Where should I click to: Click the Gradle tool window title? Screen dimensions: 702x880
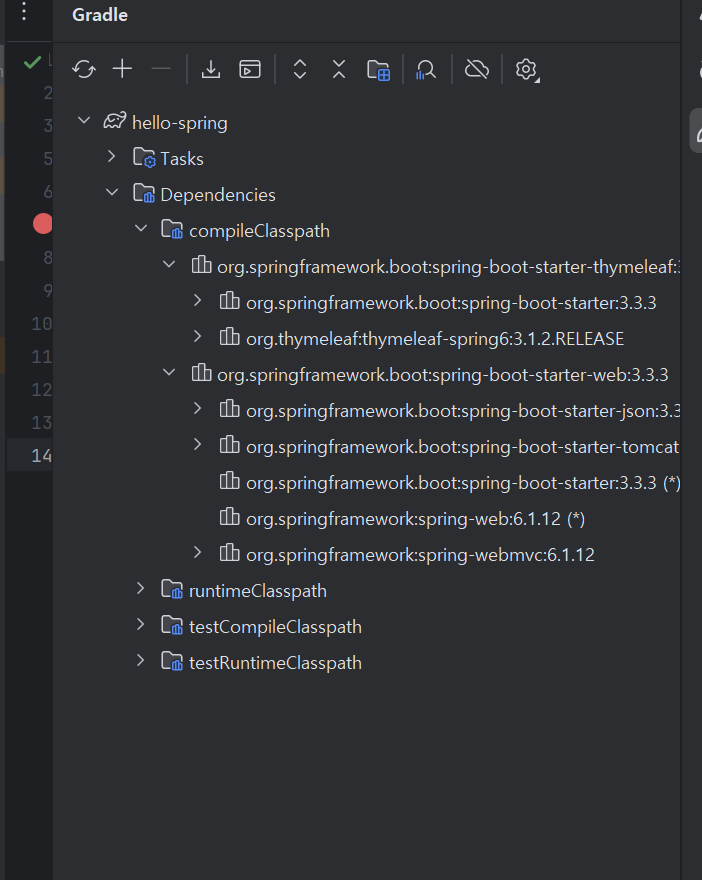point(100,15)
